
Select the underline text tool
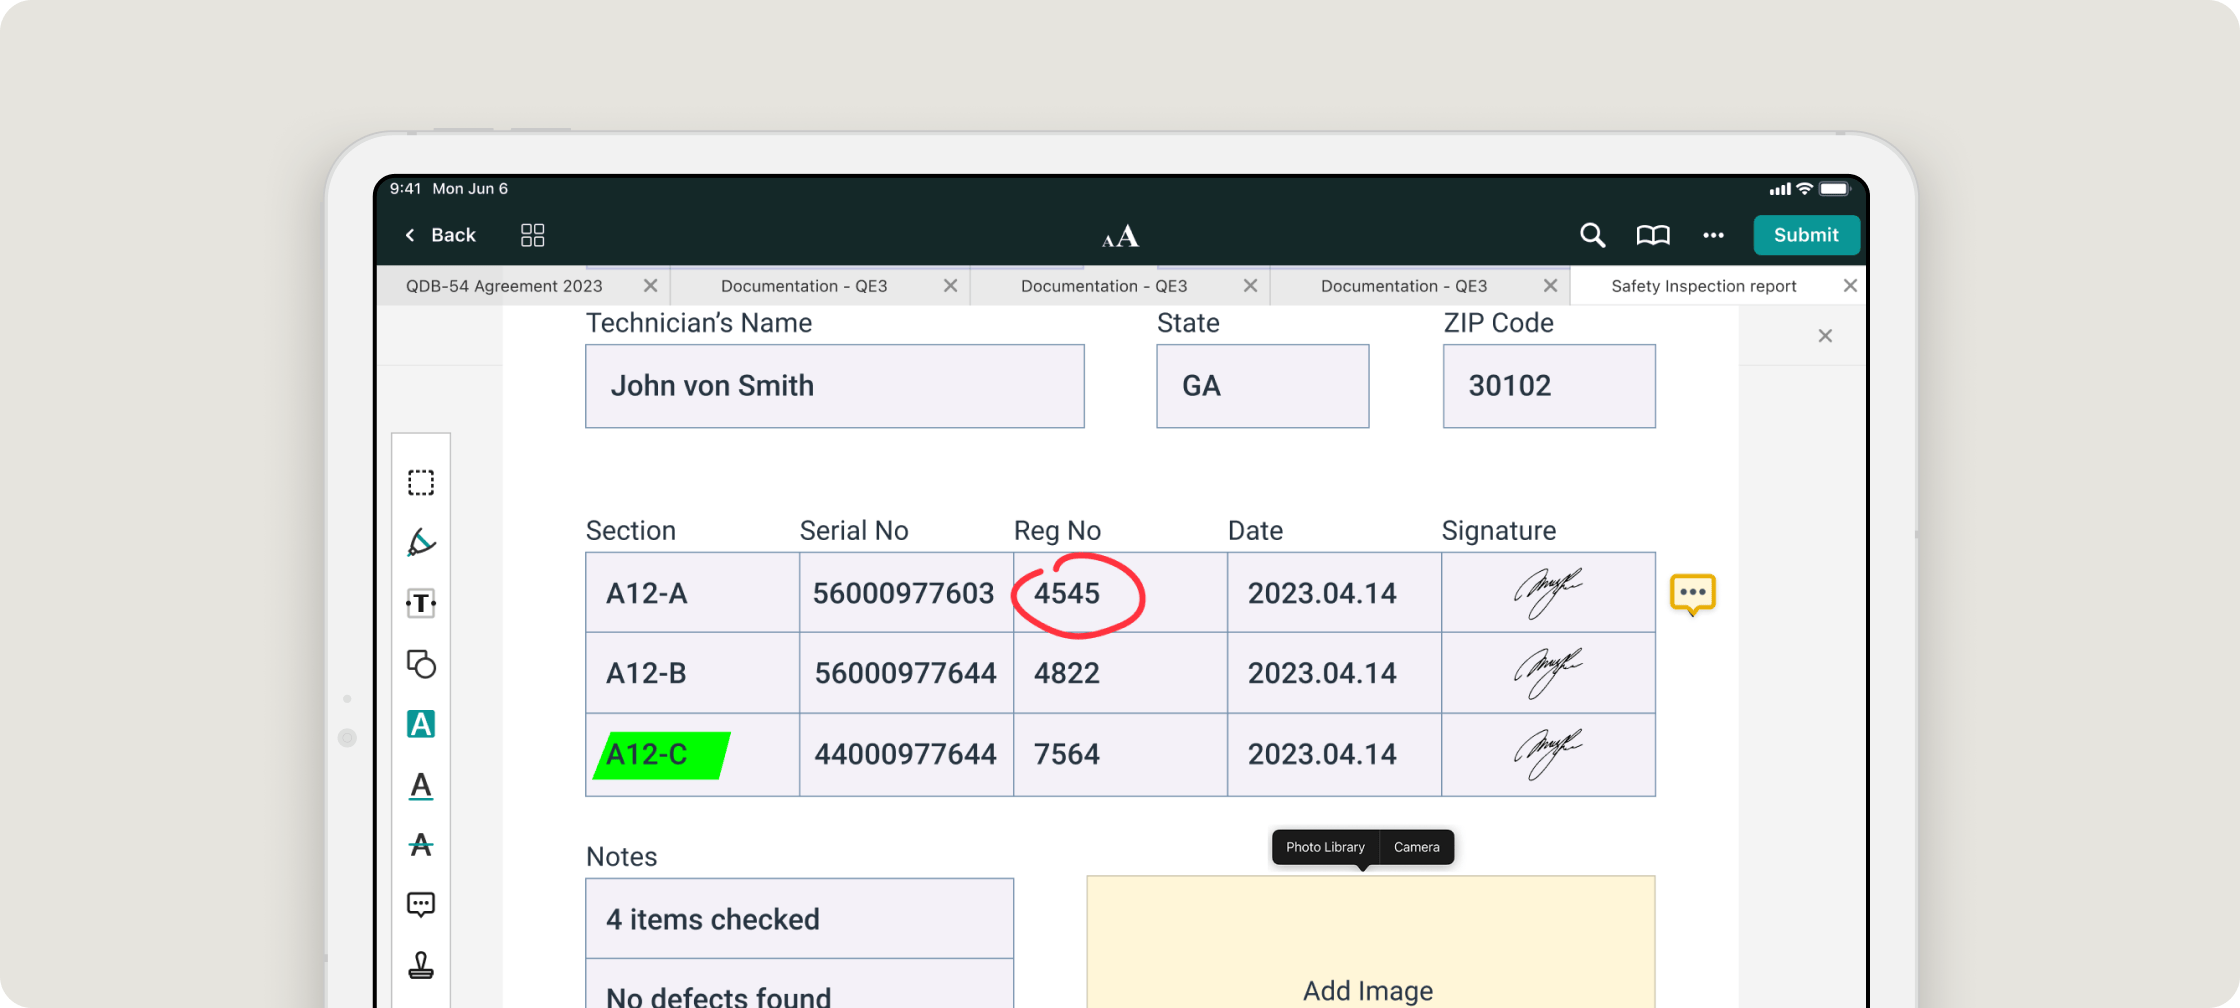pos(421,786)
